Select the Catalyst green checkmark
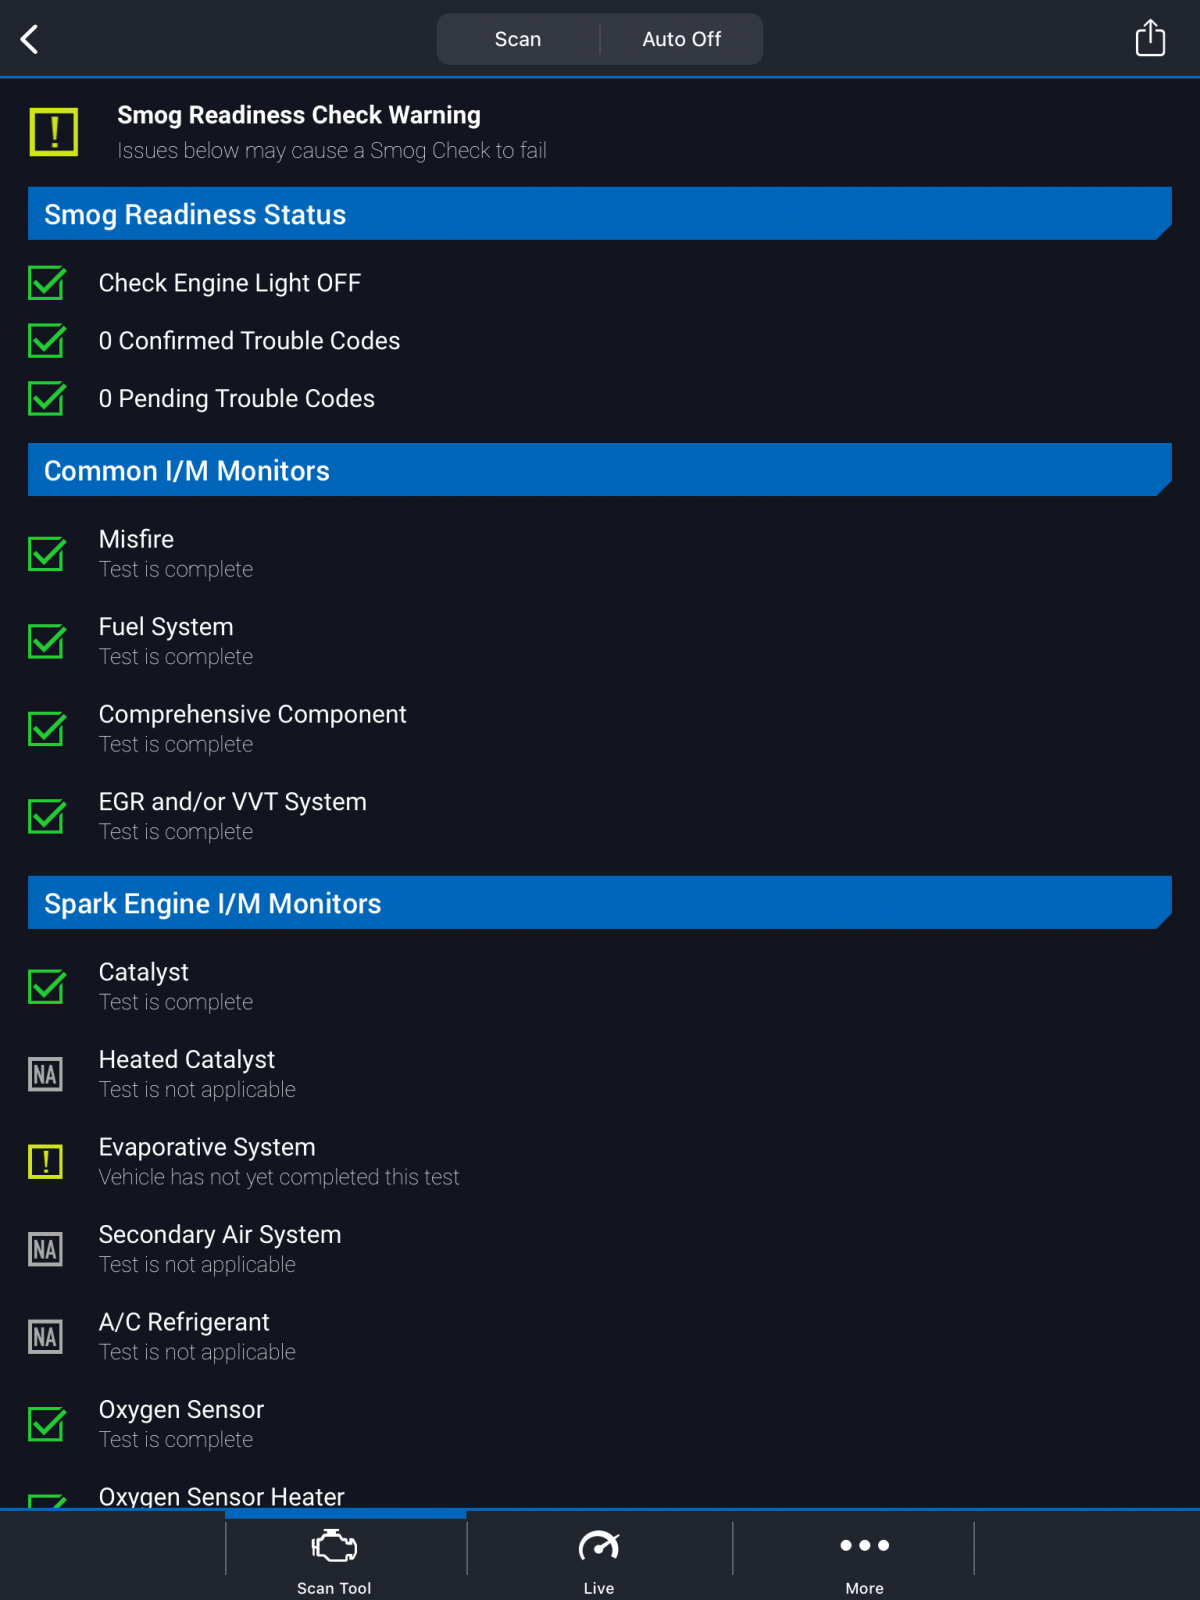 pyautogui.click(x=47, y=986)
